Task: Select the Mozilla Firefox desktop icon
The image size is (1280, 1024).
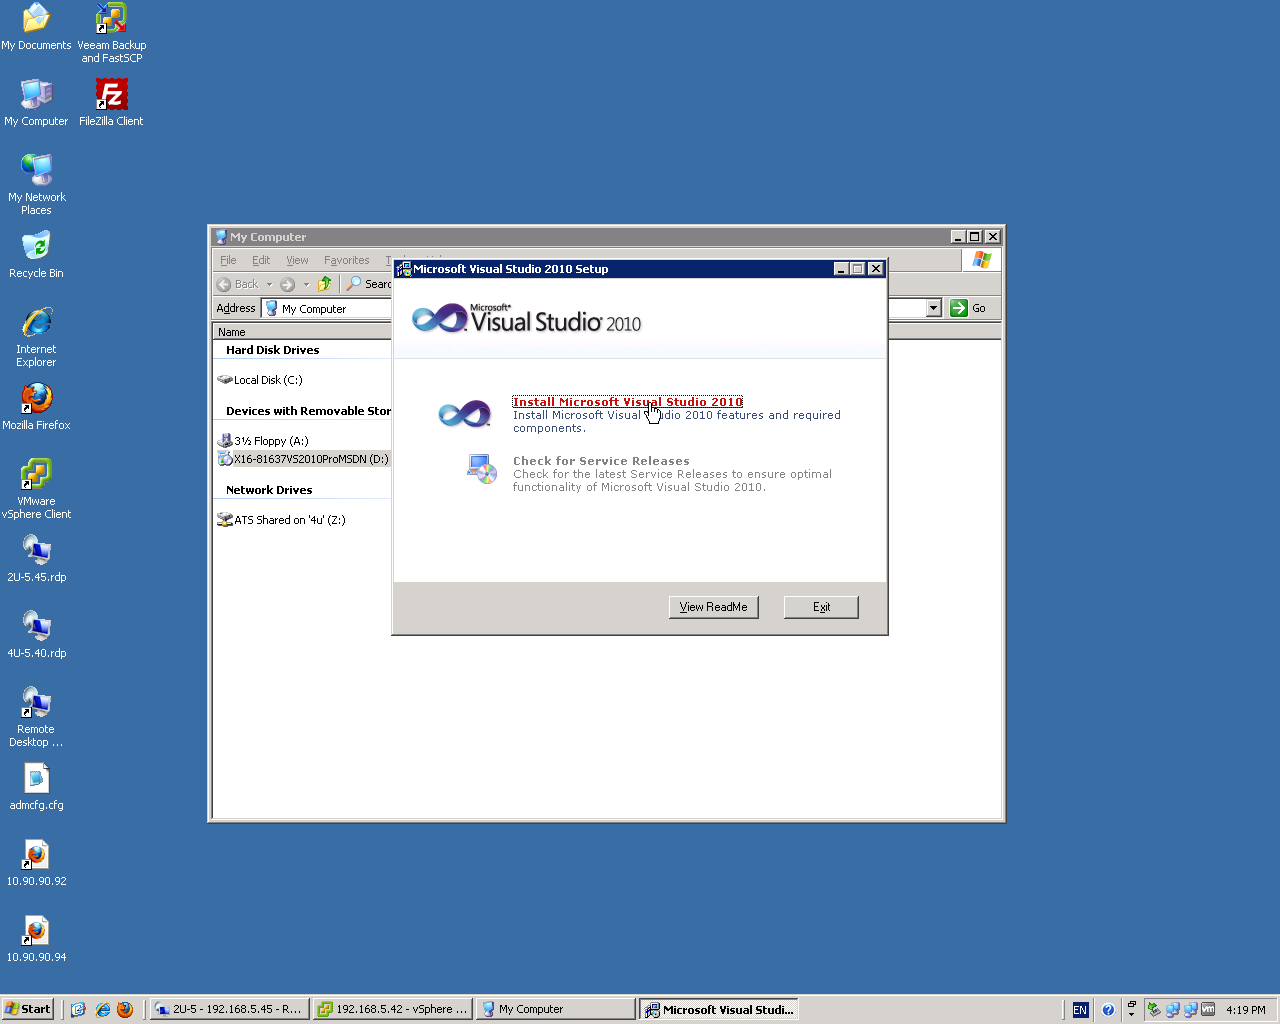Action: click(x=36, y=407)
